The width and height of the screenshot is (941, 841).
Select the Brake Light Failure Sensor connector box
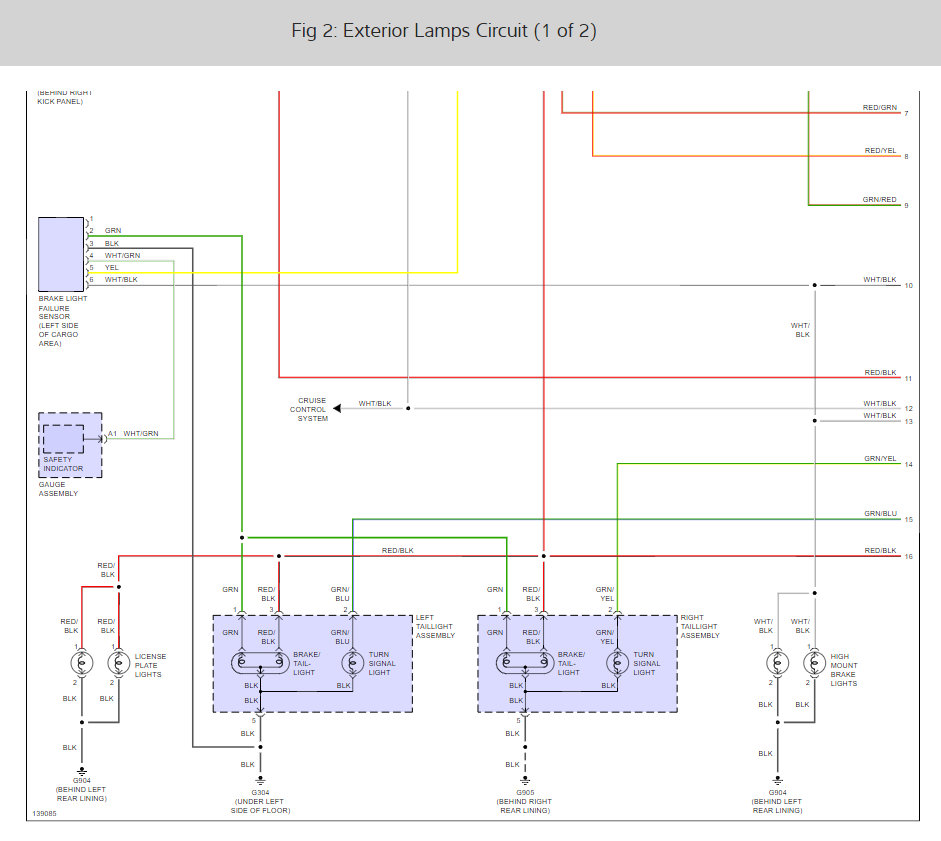[x=61, y=254]
